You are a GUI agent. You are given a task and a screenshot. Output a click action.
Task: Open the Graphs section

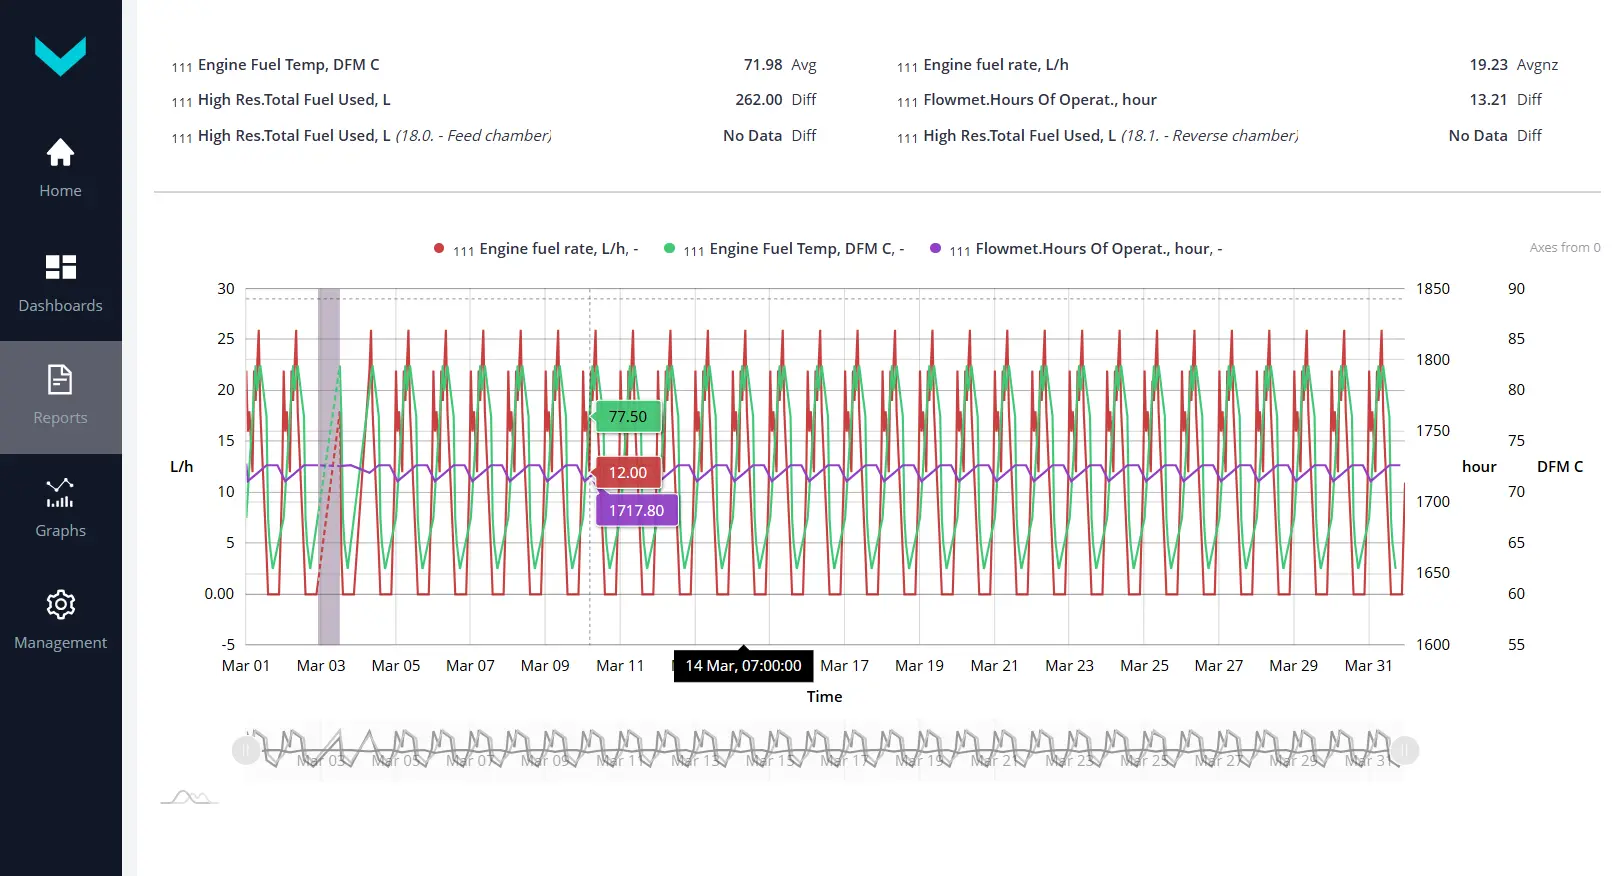60,508
